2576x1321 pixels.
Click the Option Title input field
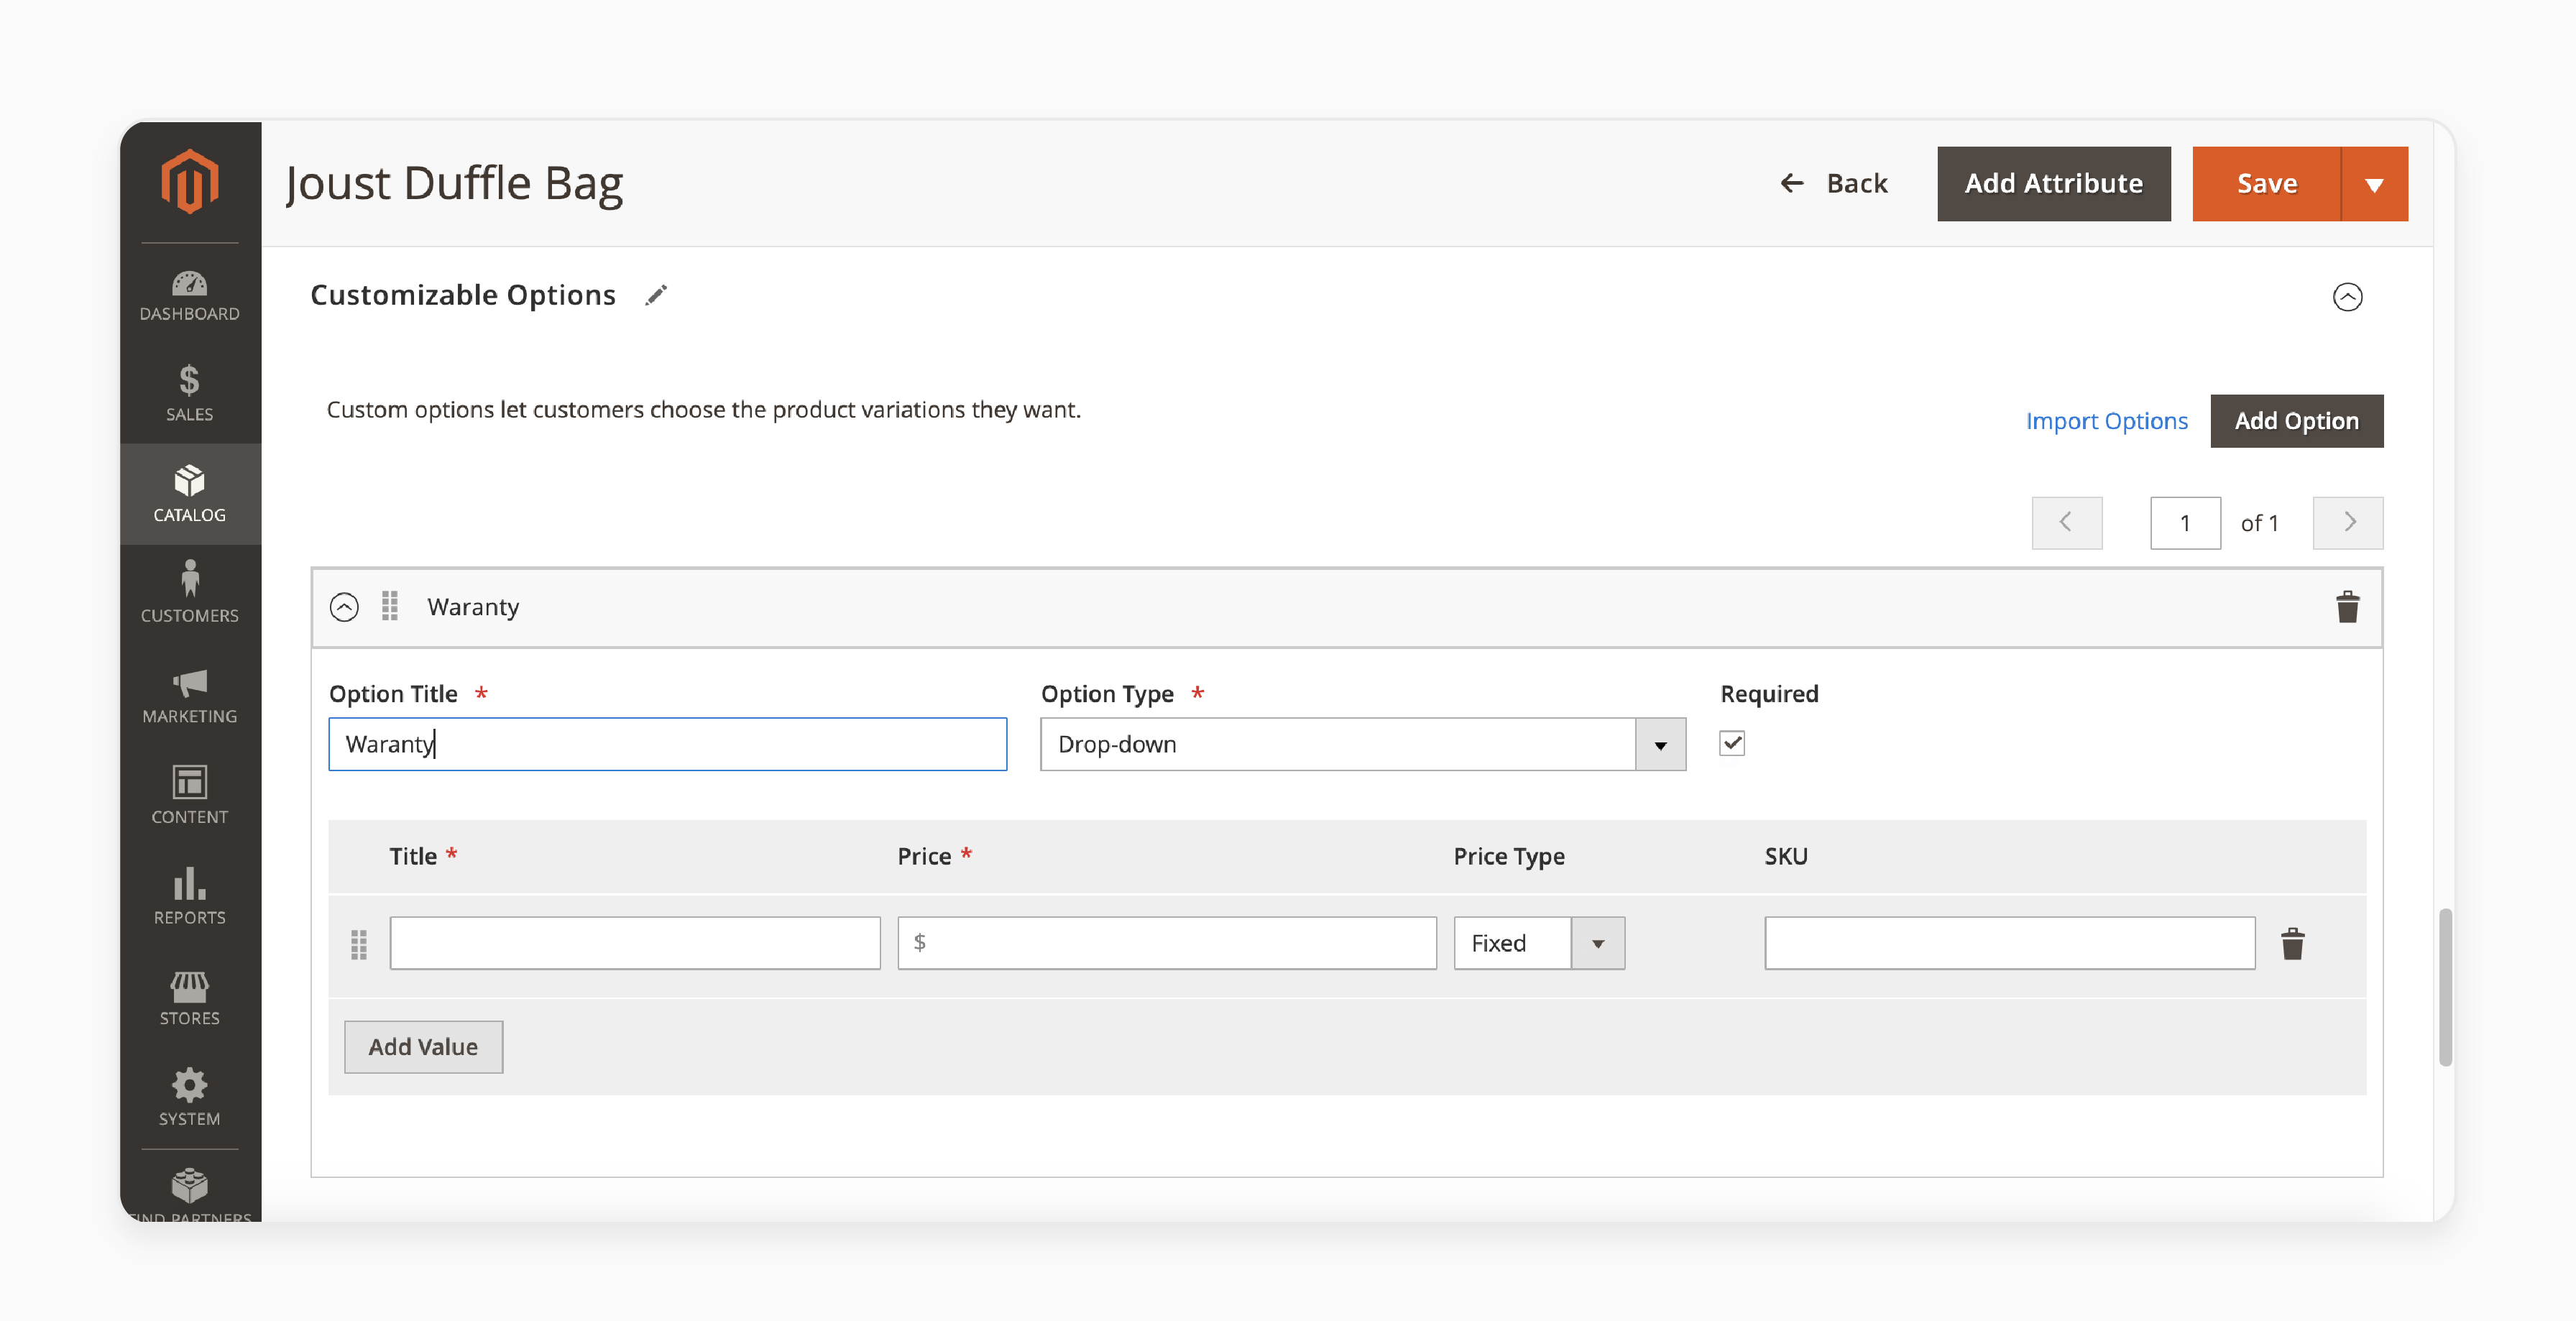pyautogui.click(x=667, y=744)
